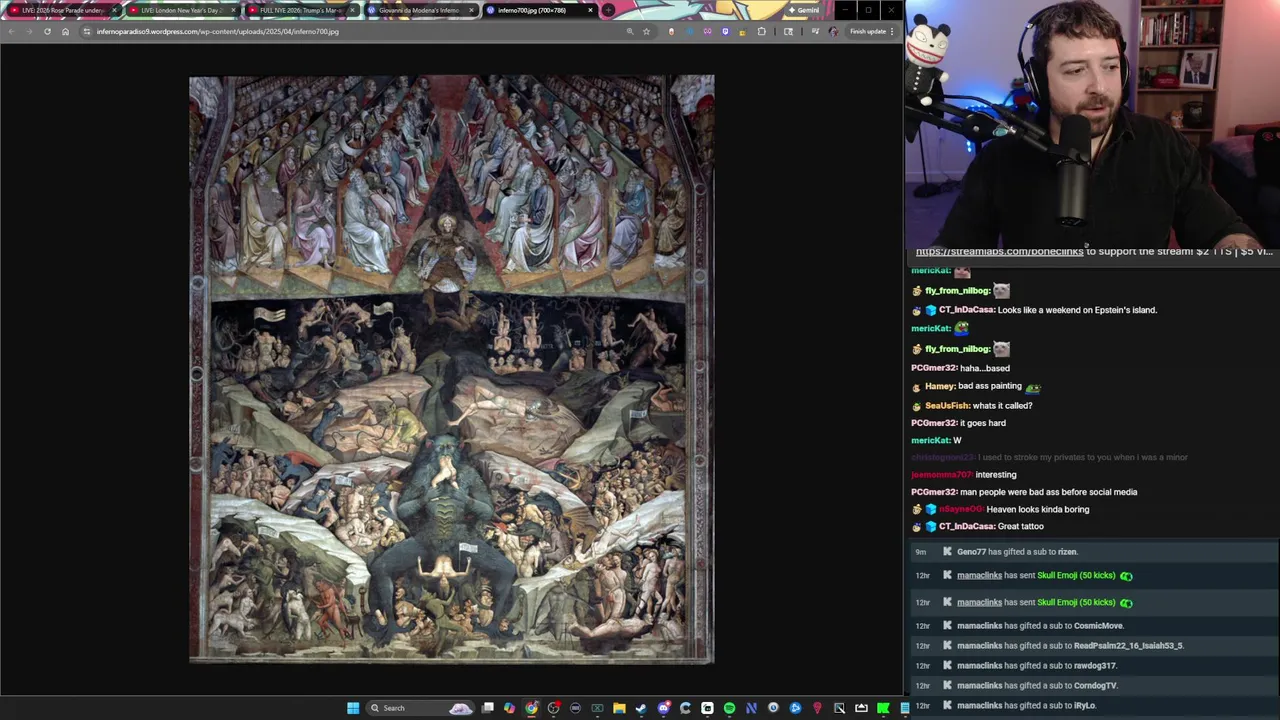The width and height of the screenshot is (1280, 720).
Task: Click "whats it called?" chat message
Action: pyautogui.click(x=1003, y=405)
